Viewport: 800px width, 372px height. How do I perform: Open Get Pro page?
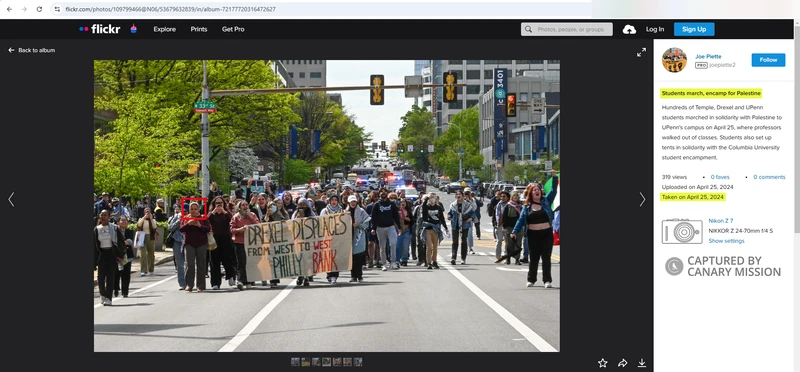233,29
